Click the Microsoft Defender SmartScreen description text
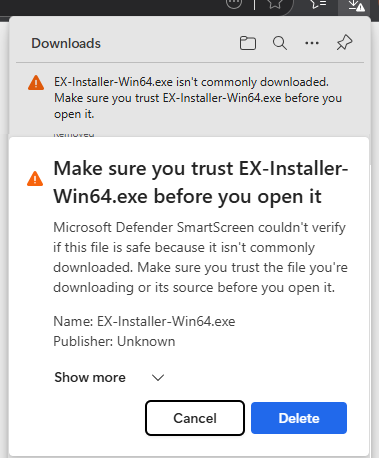Image resolution: width=379 pixels, height=458 pixels. 200,257
